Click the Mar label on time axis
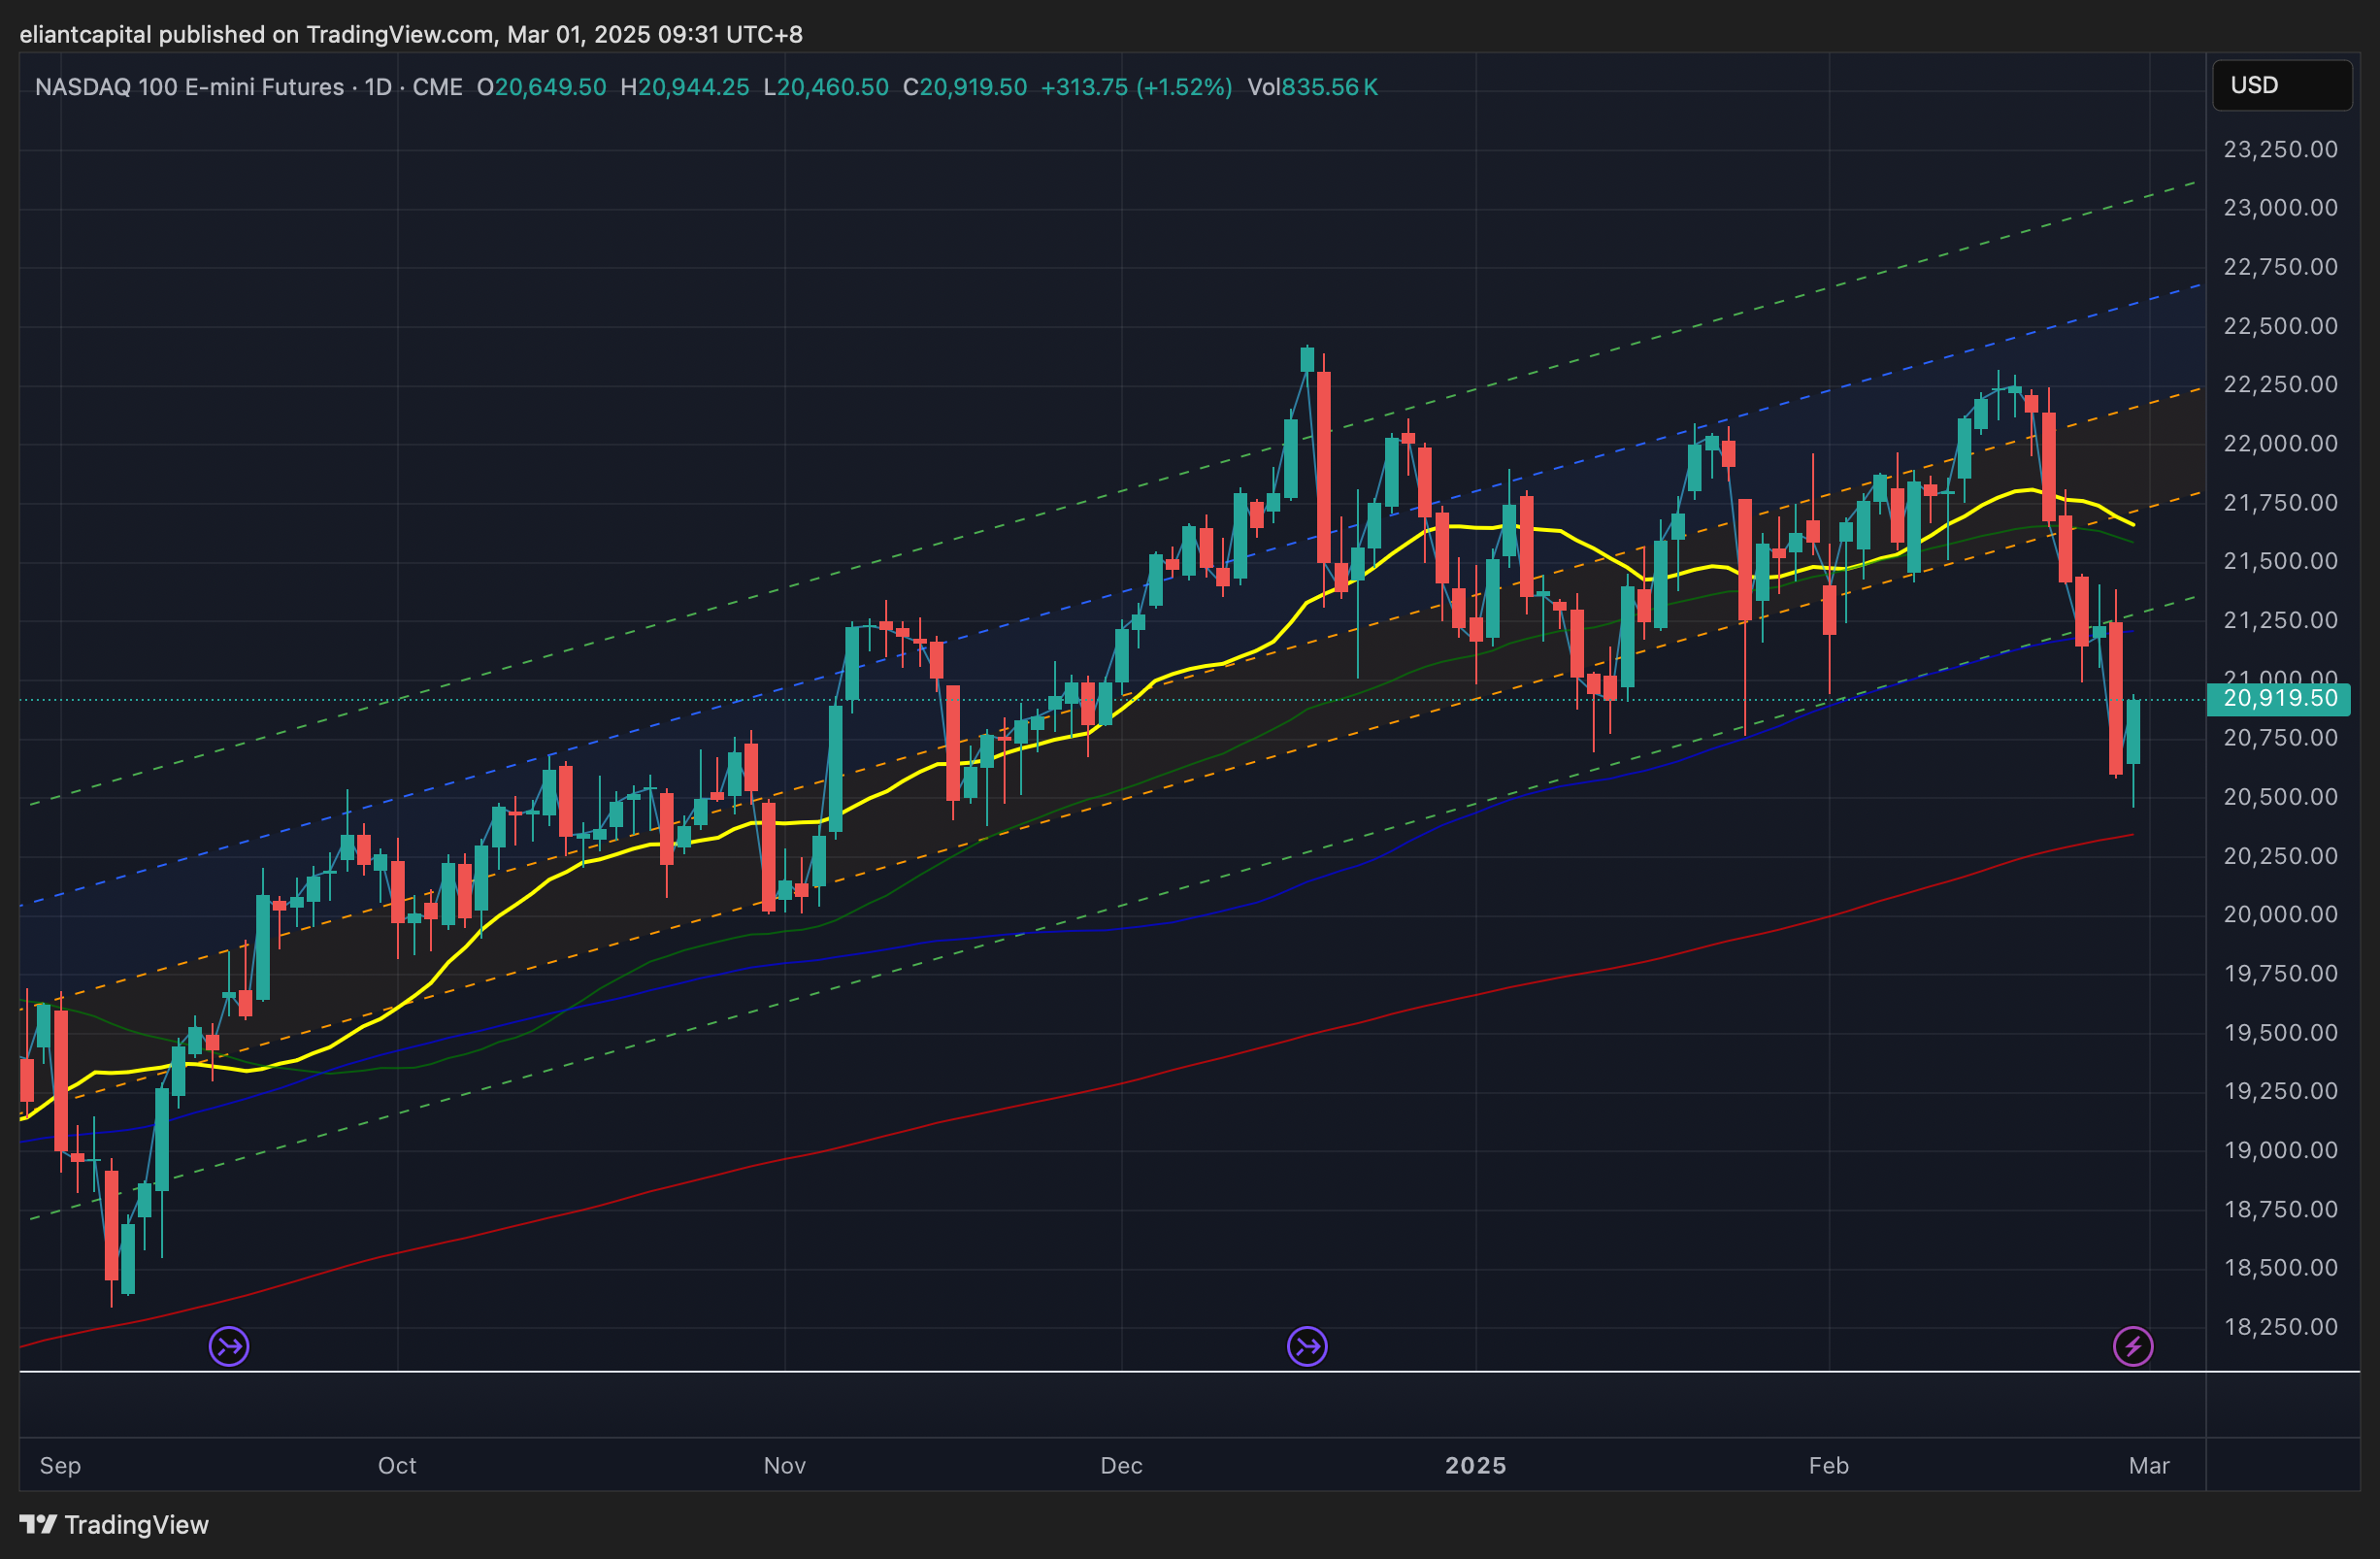The image size is (2380, 1559). (x=2149, y=1465)
